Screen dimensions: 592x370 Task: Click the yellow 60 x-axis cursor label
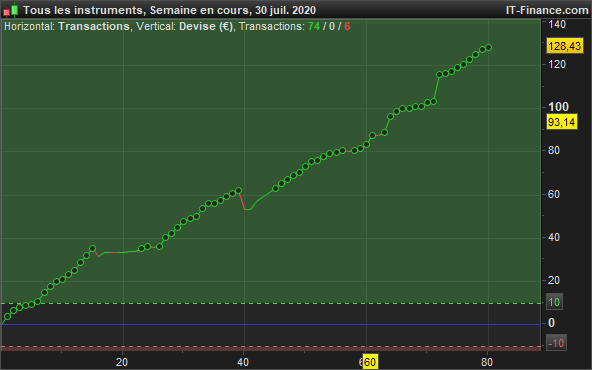click(370, 362)
